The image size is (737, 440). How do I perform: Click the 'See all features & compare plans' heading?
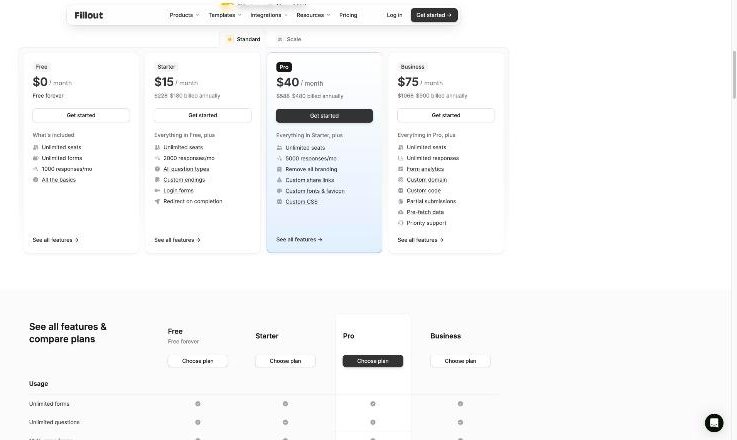pos(68,333)
